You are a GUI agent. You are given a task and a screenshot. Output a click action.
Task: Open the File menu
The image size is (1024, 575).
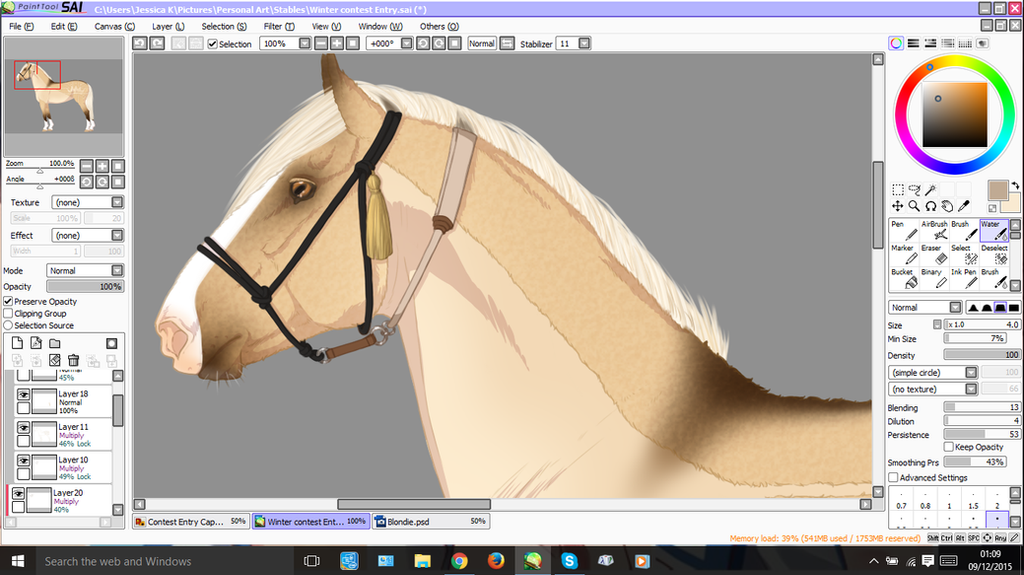click(x=22, y=26)
